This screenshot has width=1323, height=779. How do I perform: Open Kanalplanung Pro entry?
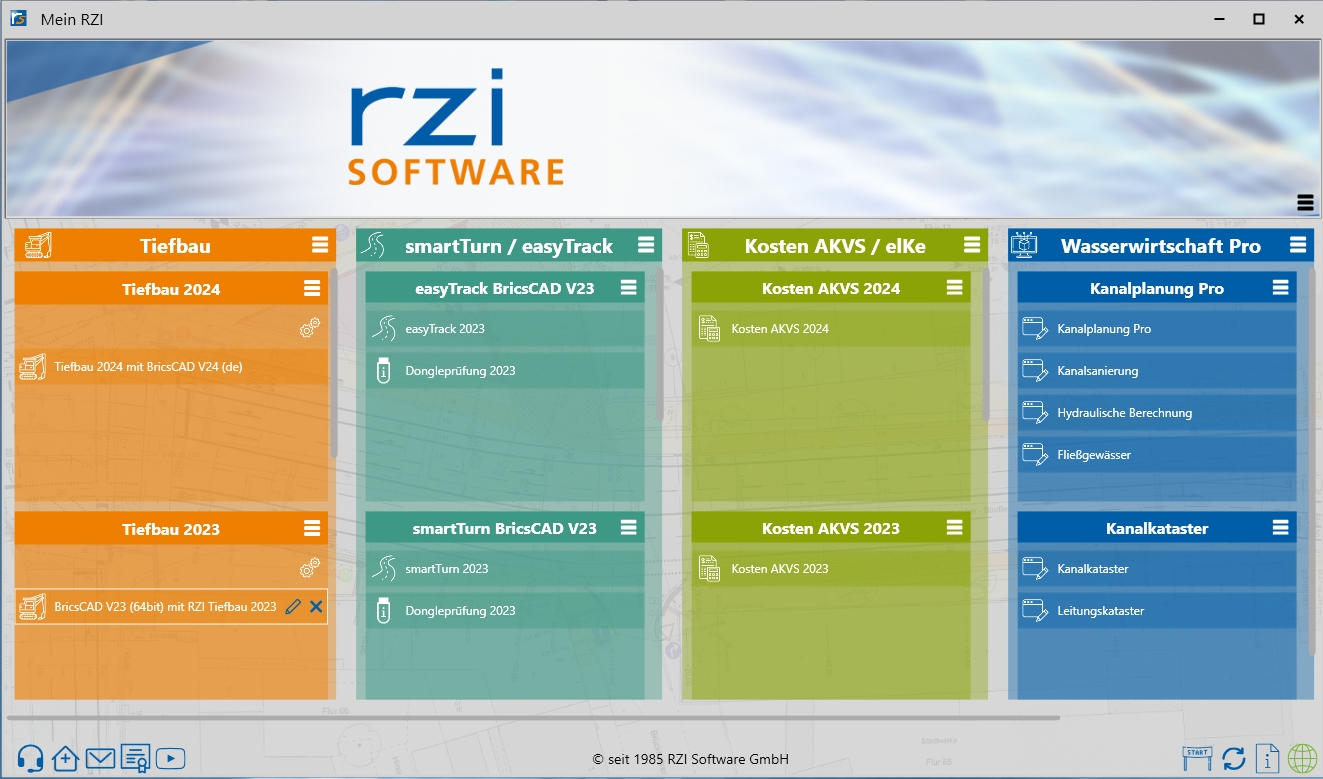tap(1157, 328)
